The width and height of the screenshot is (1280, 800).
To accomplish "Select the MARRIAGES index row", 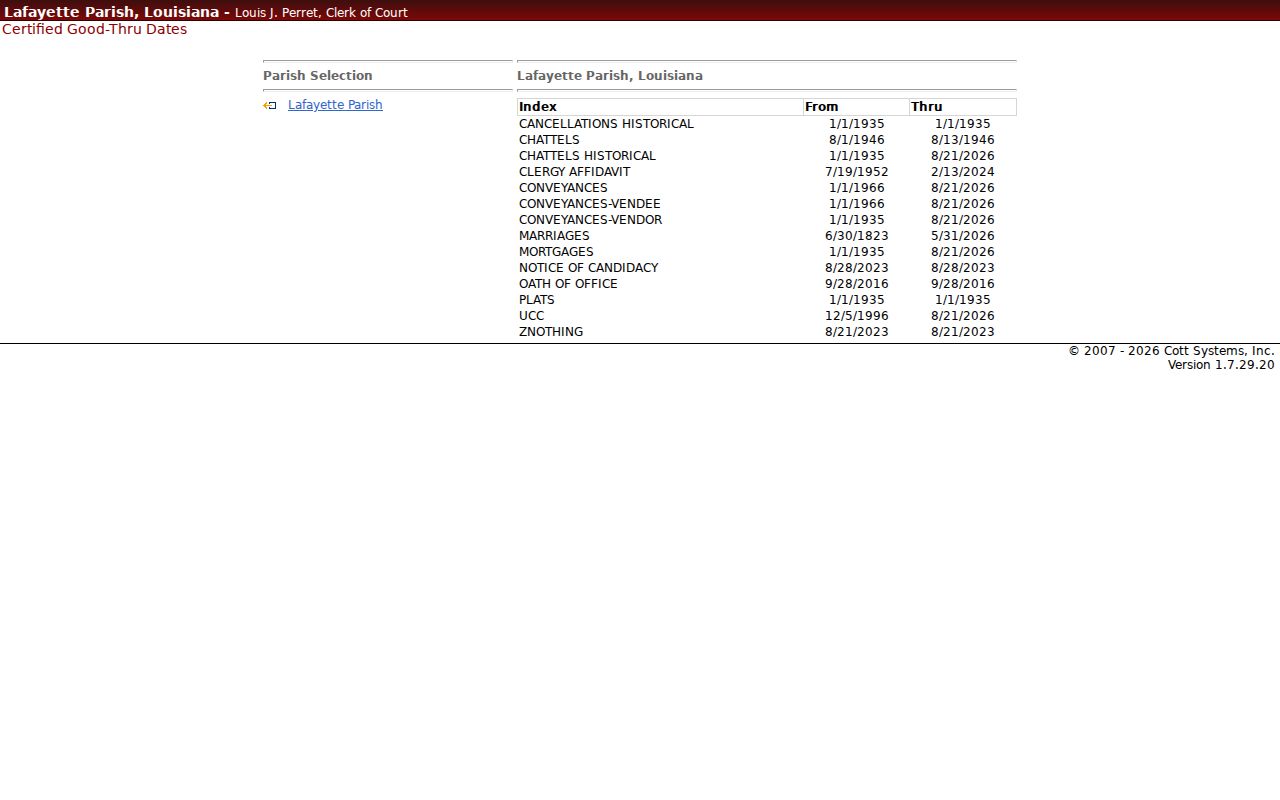I will [x=767, y=236].
